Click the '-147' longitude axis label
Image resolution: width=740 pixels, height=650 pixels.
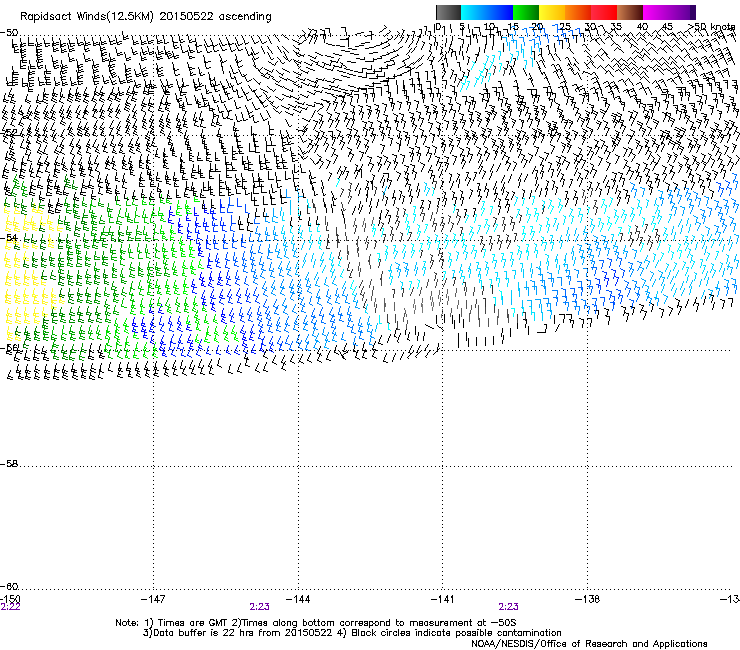point(153,599)
